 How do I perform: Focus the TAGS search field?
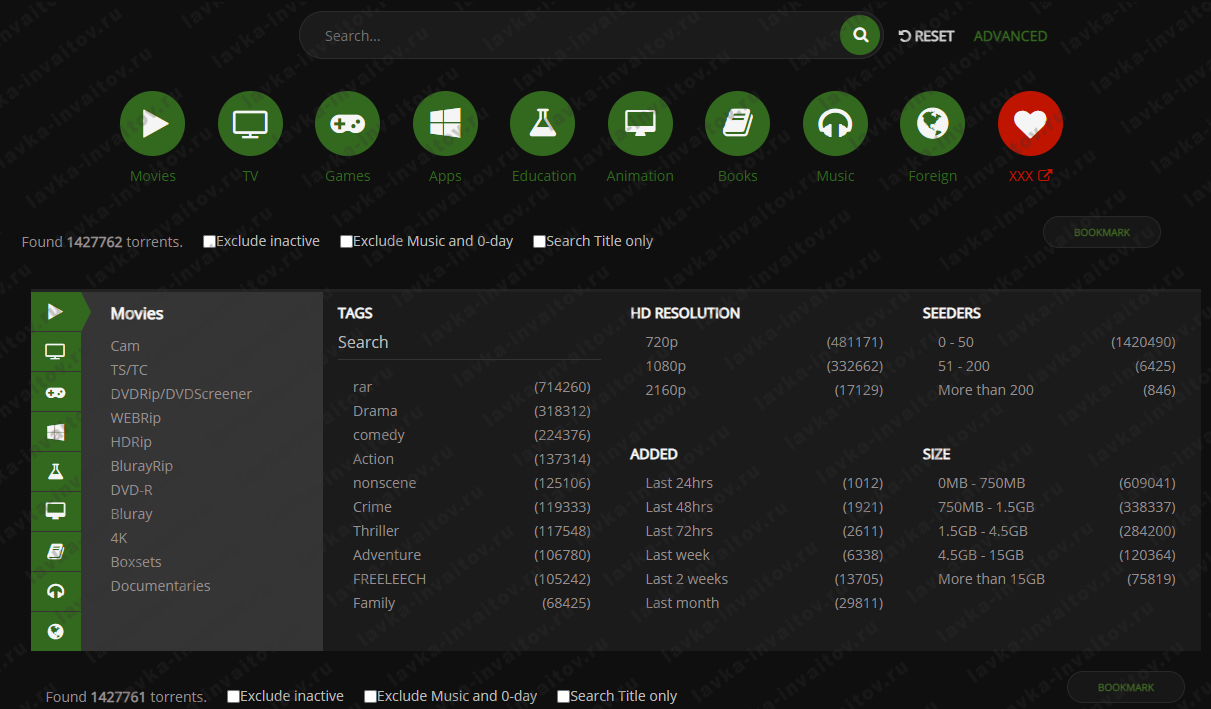click(469, 342)
